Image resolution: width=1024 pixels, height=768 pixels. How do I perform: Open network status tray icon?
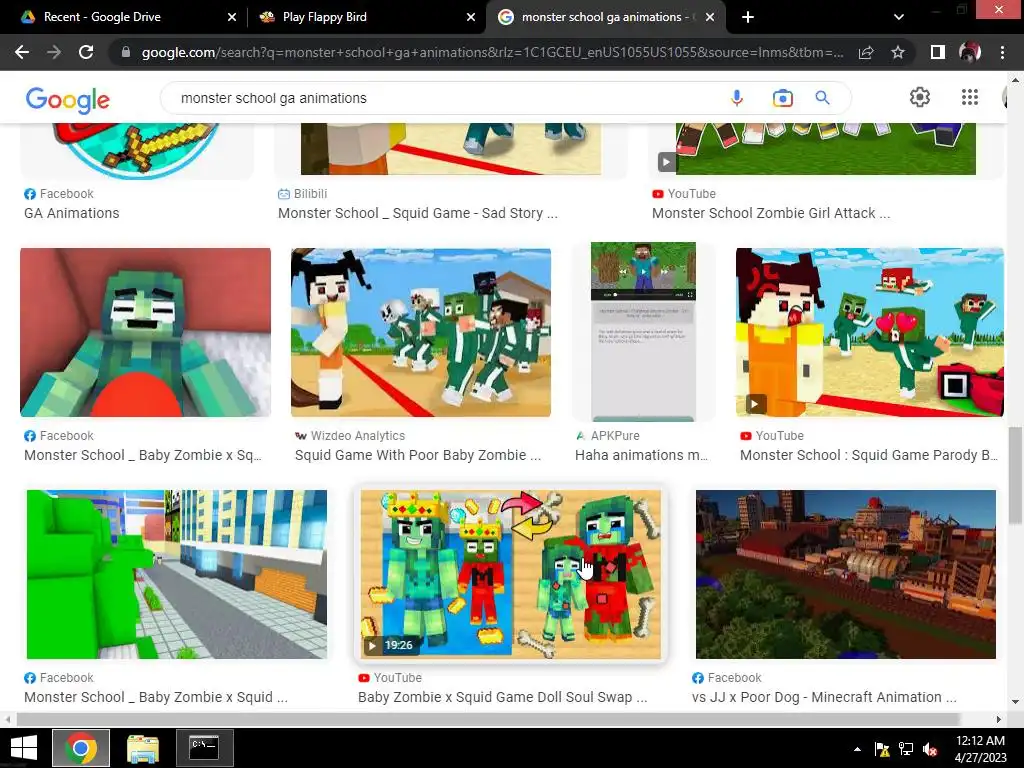coord(906,748)
